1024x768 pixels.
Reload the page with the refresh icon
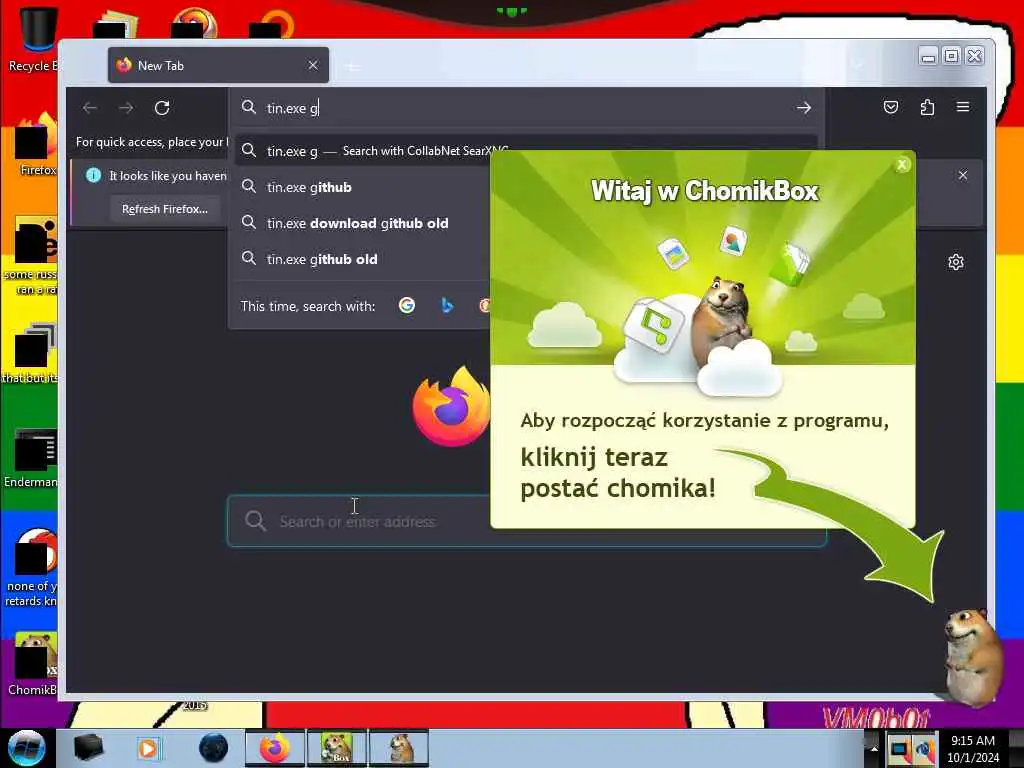[162, 108]
